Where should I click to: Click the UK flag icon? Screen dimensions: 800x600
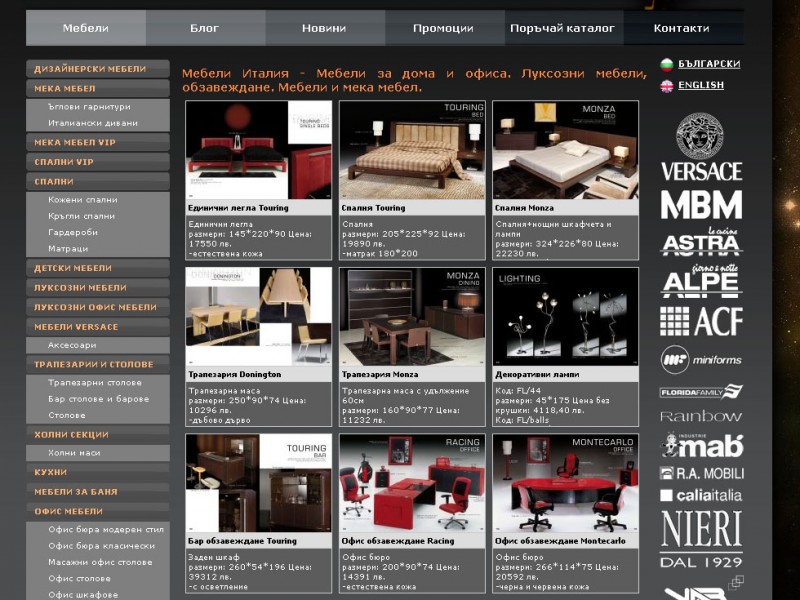coord(666,86)
